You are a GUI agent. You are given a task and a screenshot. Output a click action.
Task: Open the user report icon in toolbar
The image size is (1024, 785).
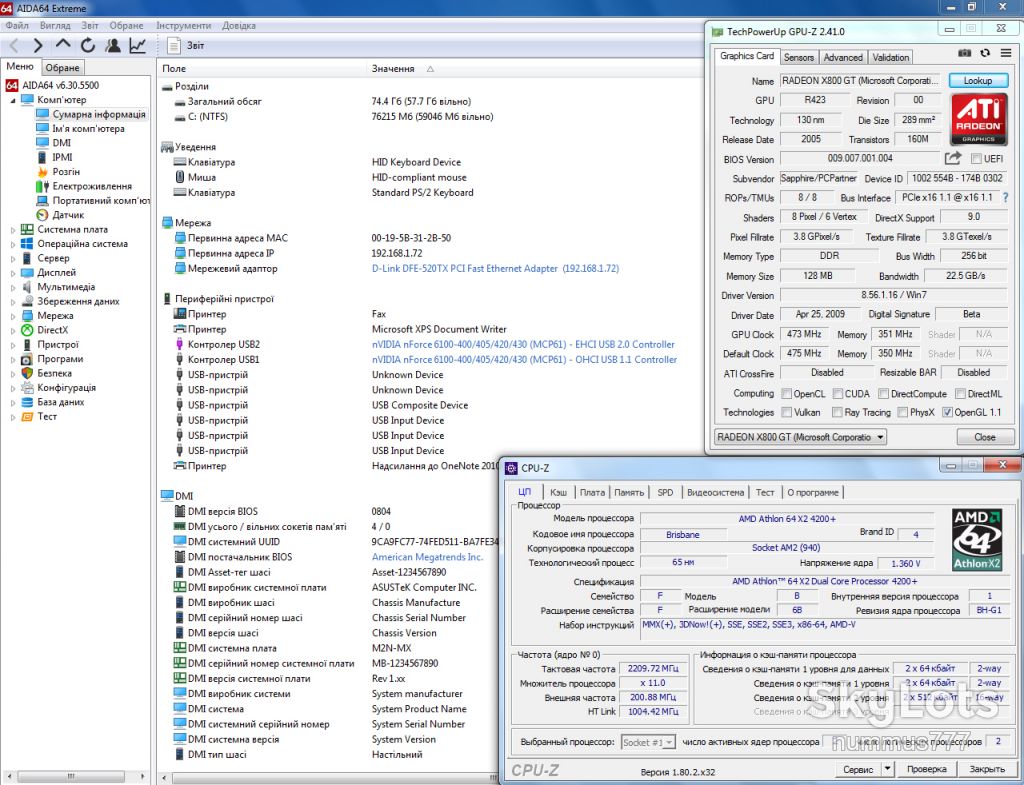click(112, 45)
